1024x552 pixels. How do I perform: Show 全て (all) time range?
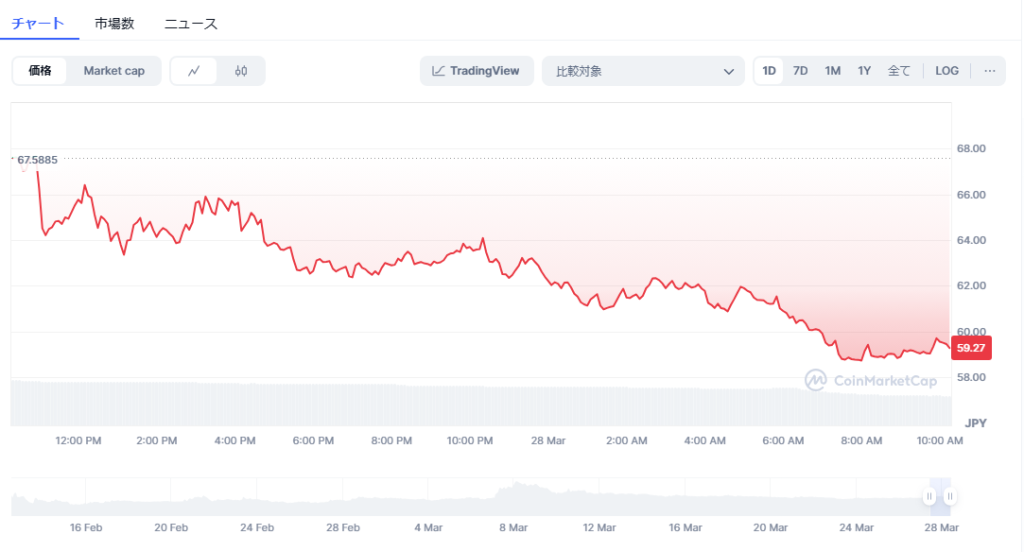tap(899, 71)
